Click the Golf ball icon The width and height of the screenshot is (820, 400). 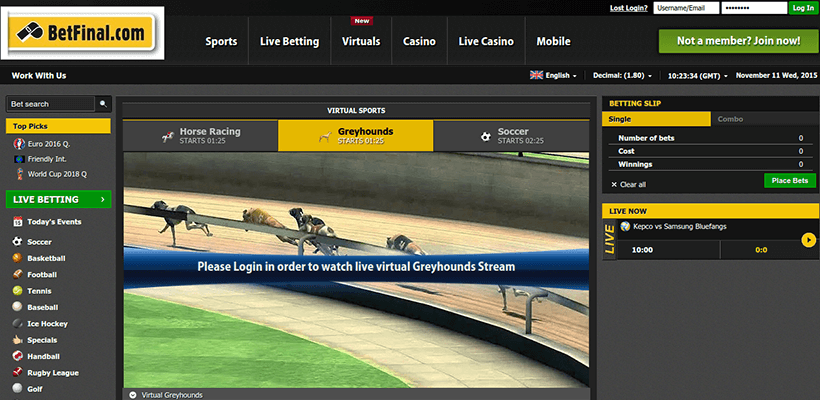[18, 389]
